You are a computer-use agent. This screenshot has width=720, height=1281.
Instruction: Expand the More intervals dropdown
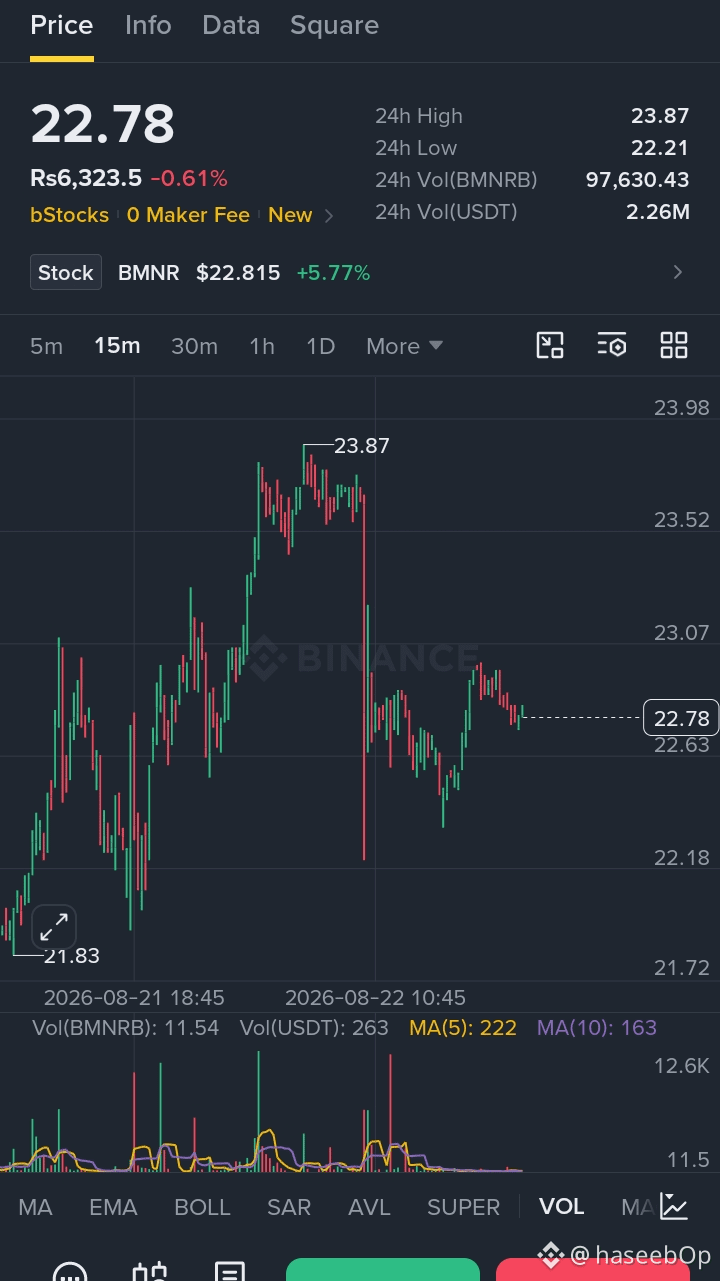[404, 346]
